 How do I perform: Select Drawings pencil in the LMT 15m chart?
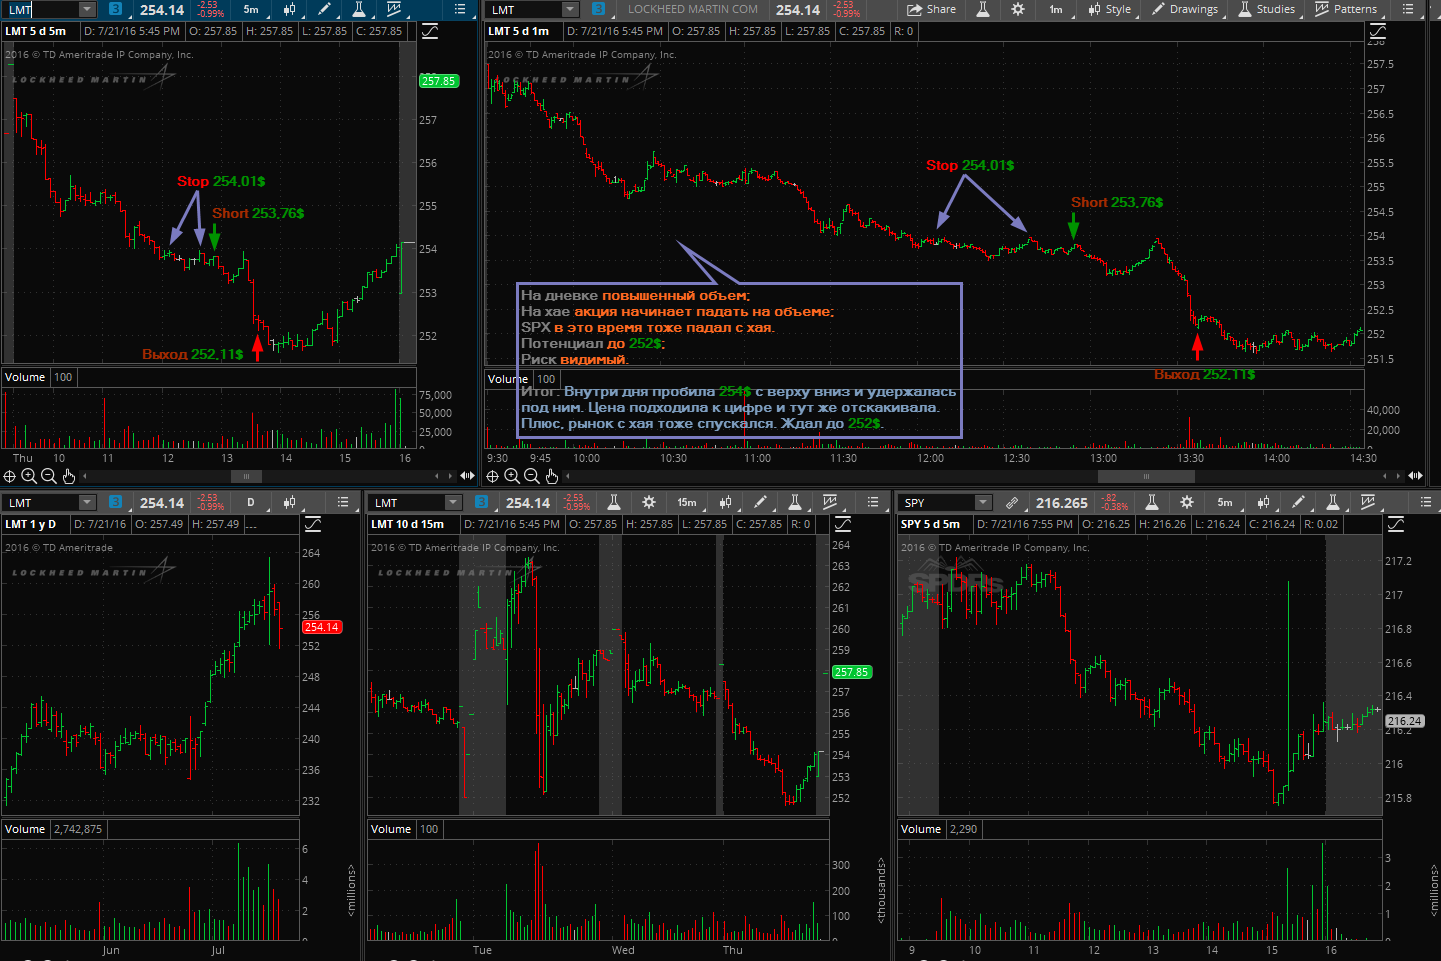tap(760, 502)
